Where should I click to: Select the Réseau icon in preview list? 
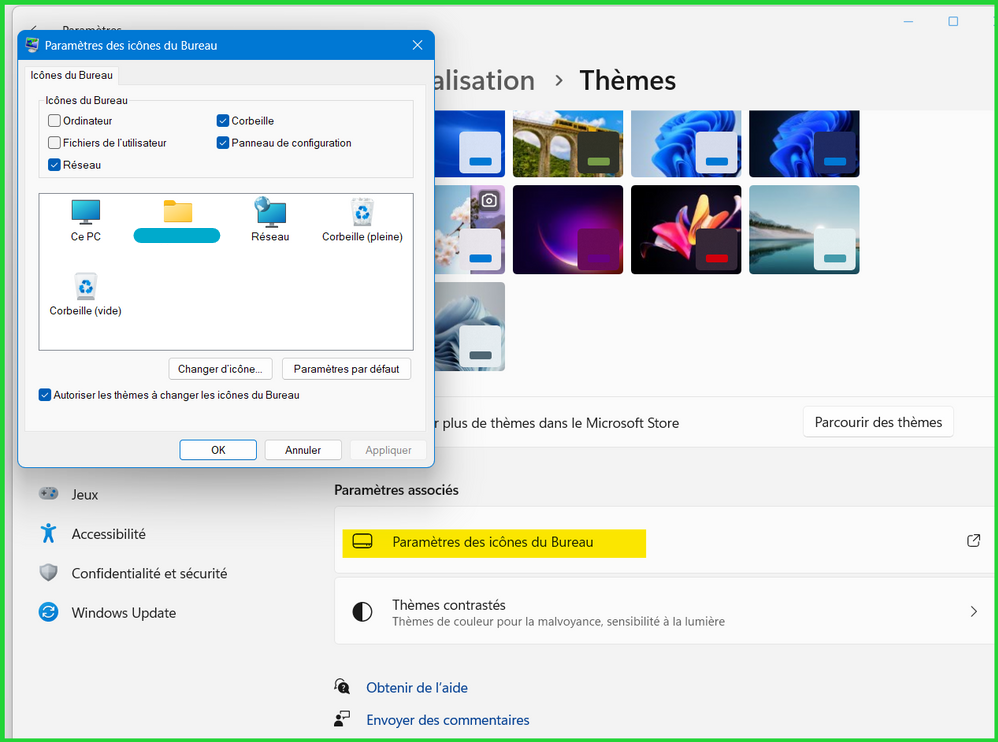270,220
